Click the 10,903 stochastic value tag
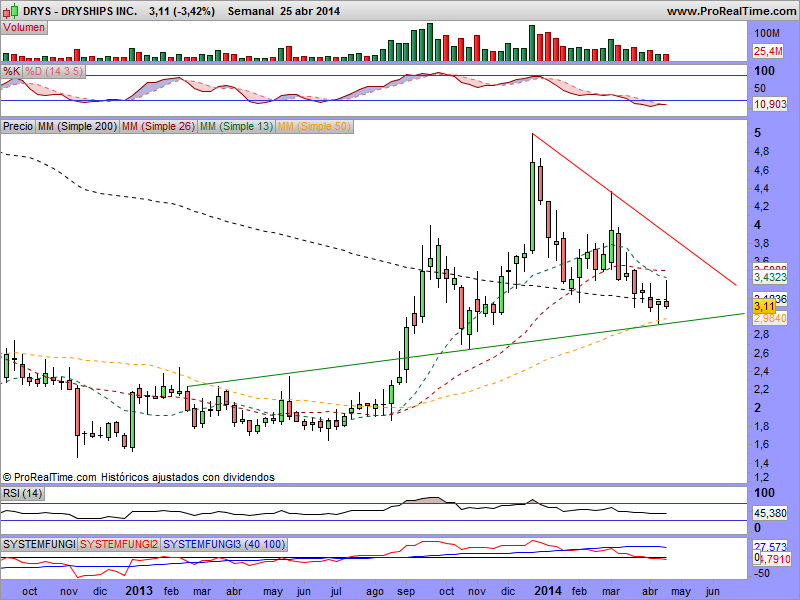Screen dimensions: 800x600 click(770, 104)
